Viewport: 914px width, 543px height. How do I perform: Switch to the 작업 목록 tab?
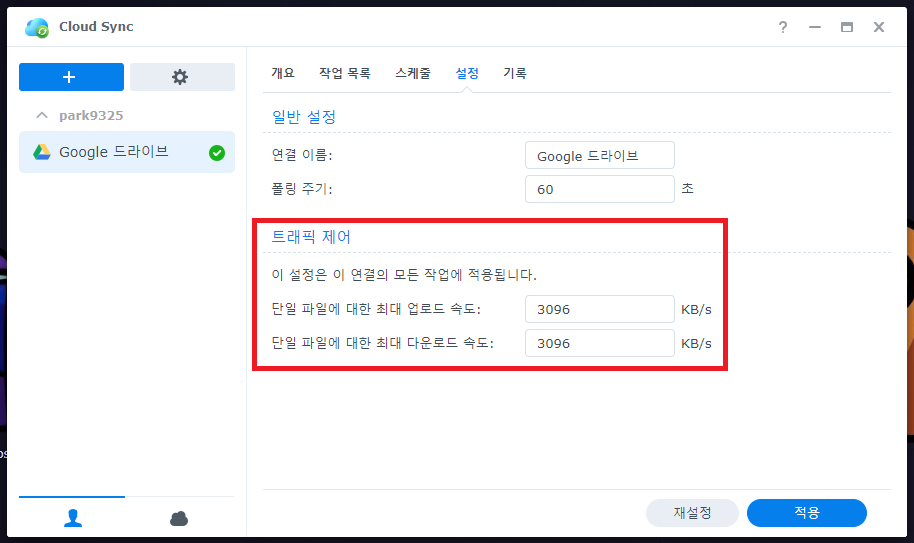[x=344, y=73]
